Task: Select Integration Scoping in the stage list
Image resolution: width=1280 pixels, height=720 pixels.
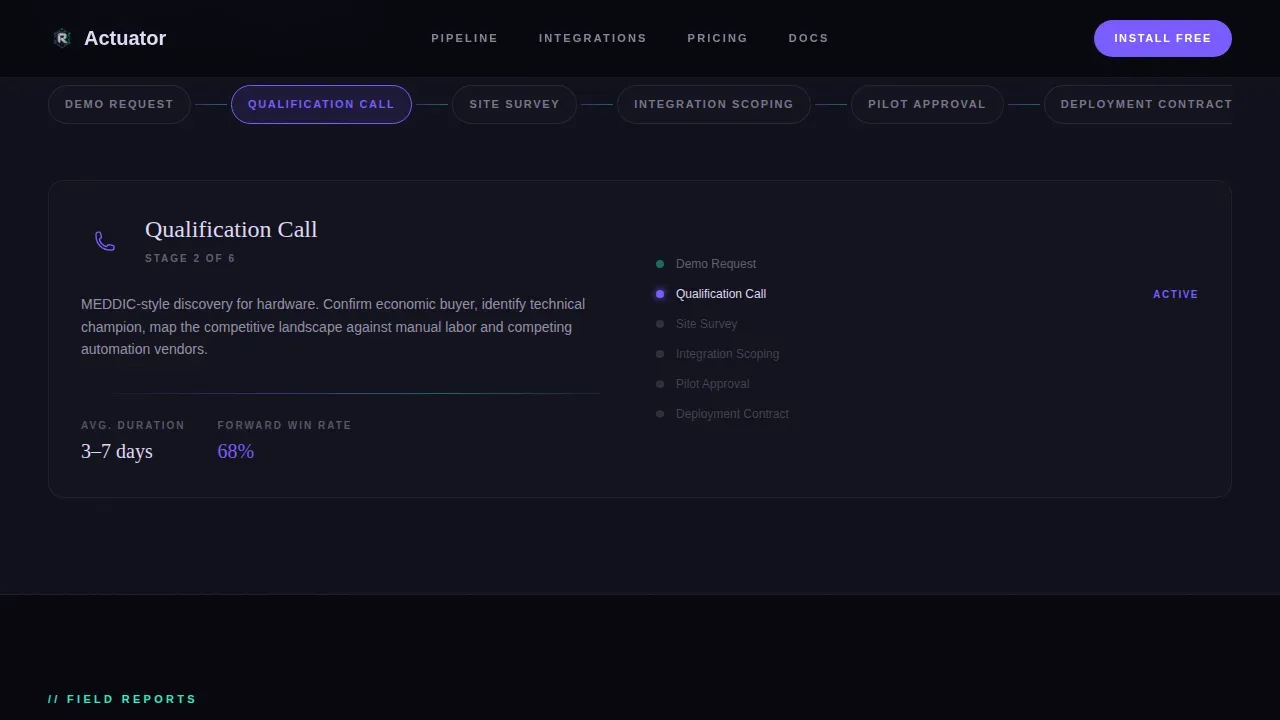Action: (x=727, y=354)
